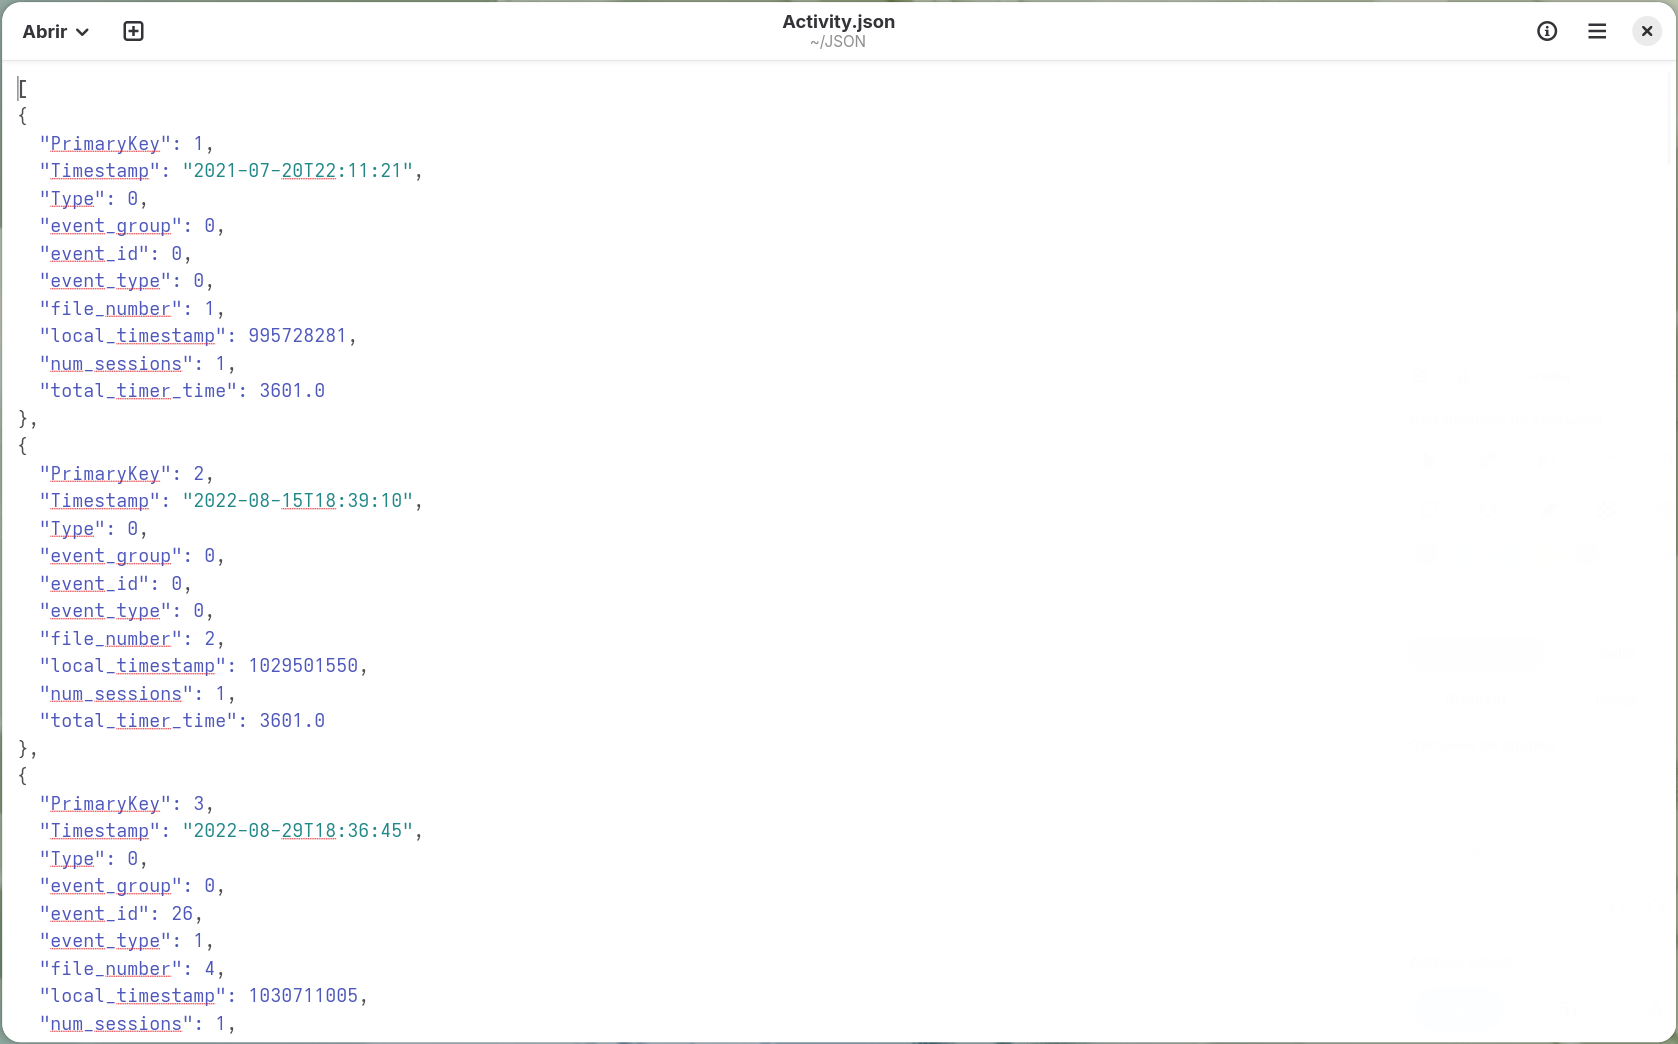Click the ~/JSON path subtitle

click(838, 42)
